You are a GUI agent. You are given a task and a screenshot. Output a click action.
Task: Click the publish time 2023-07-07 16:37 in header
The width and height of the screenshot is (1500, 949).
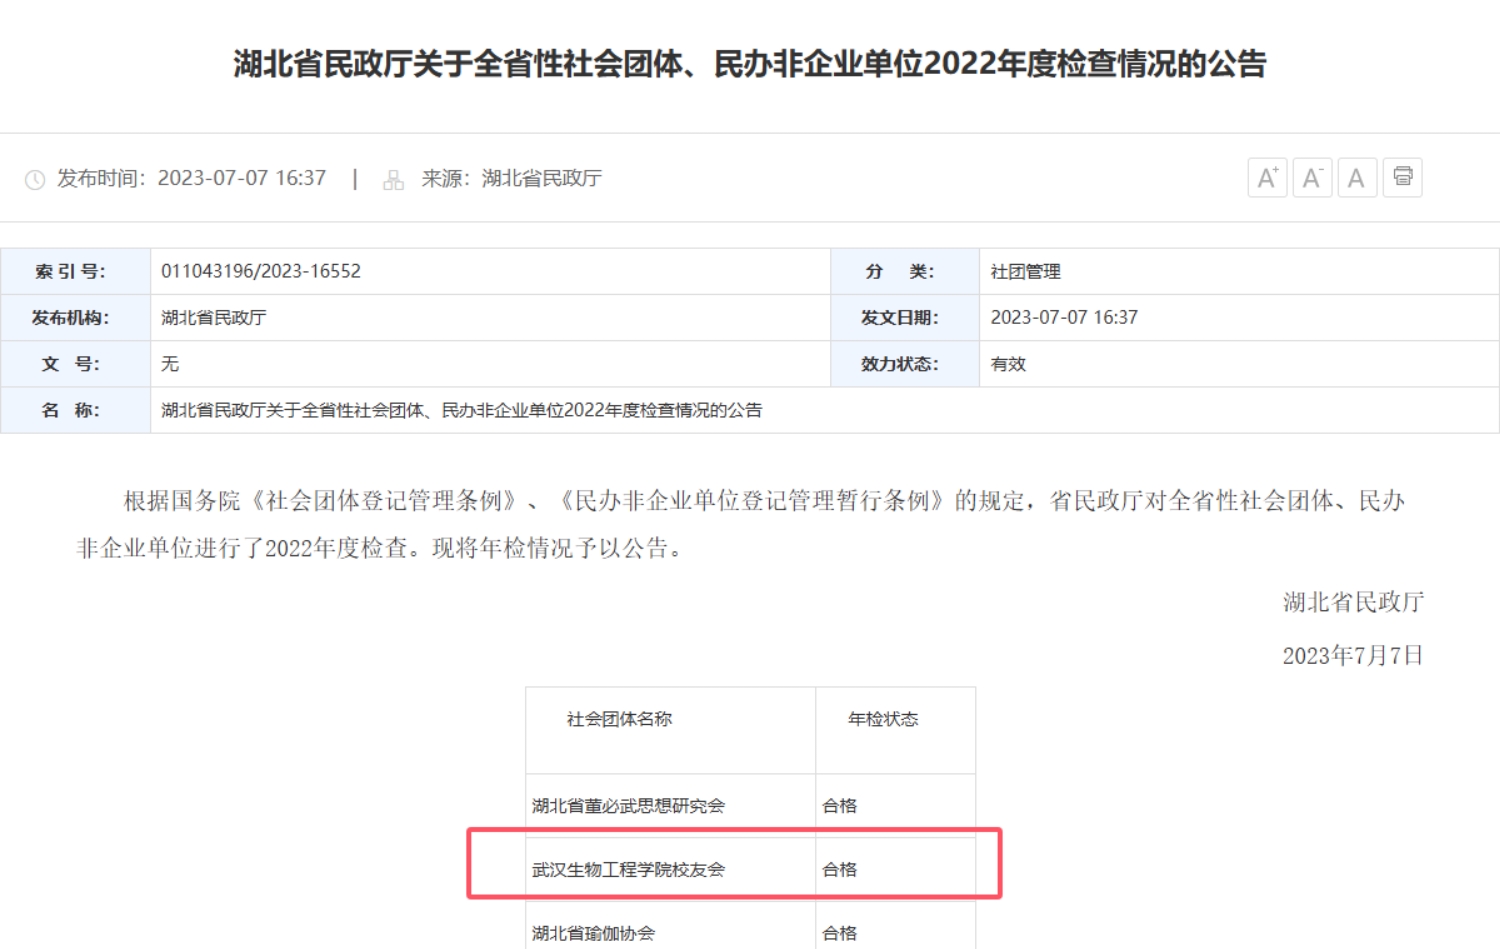241,178
